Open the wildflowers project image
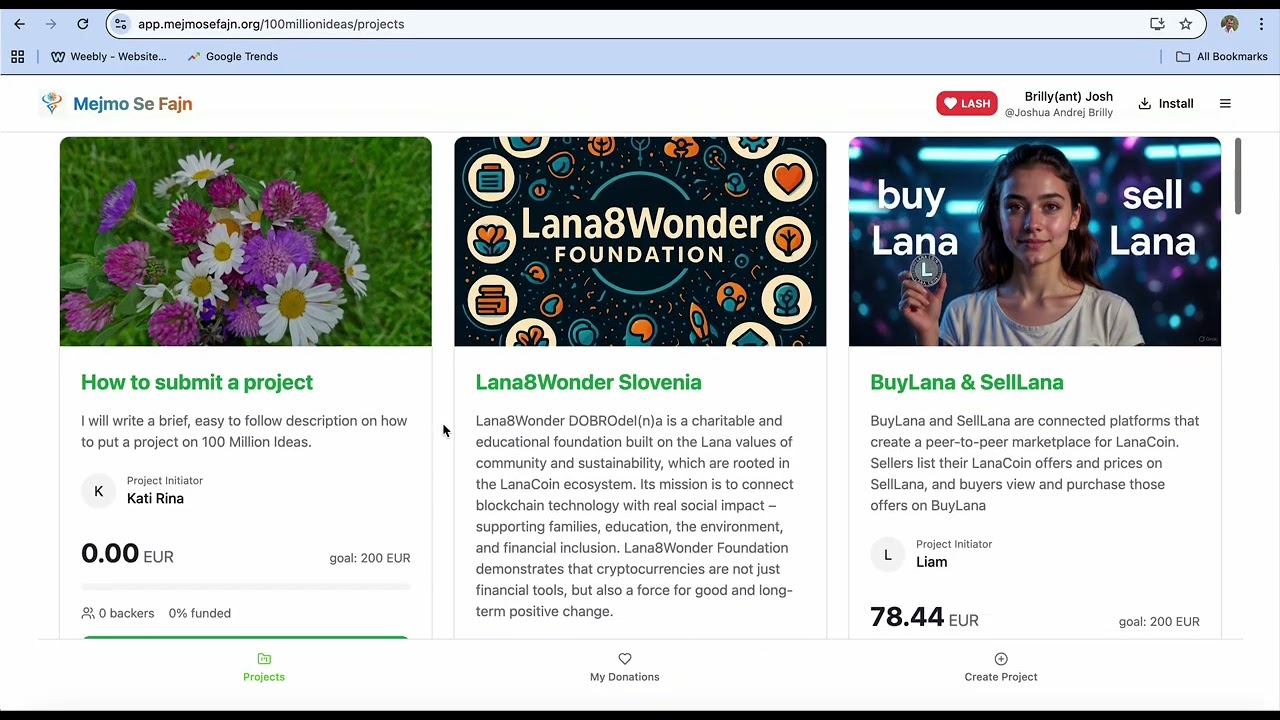 [246, 242]
